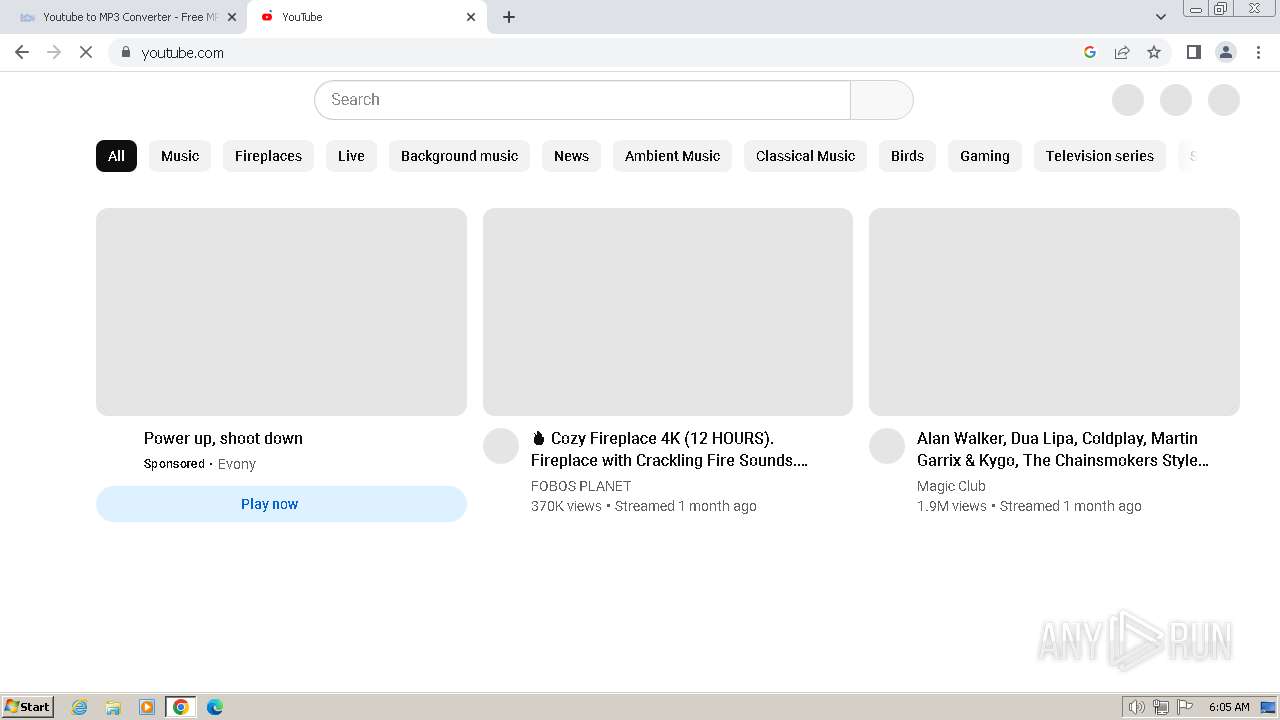This screenshot has width=1280, height=720.
Task: Click the middle header circle placeholder icon
Action: tap(1176, 100)
